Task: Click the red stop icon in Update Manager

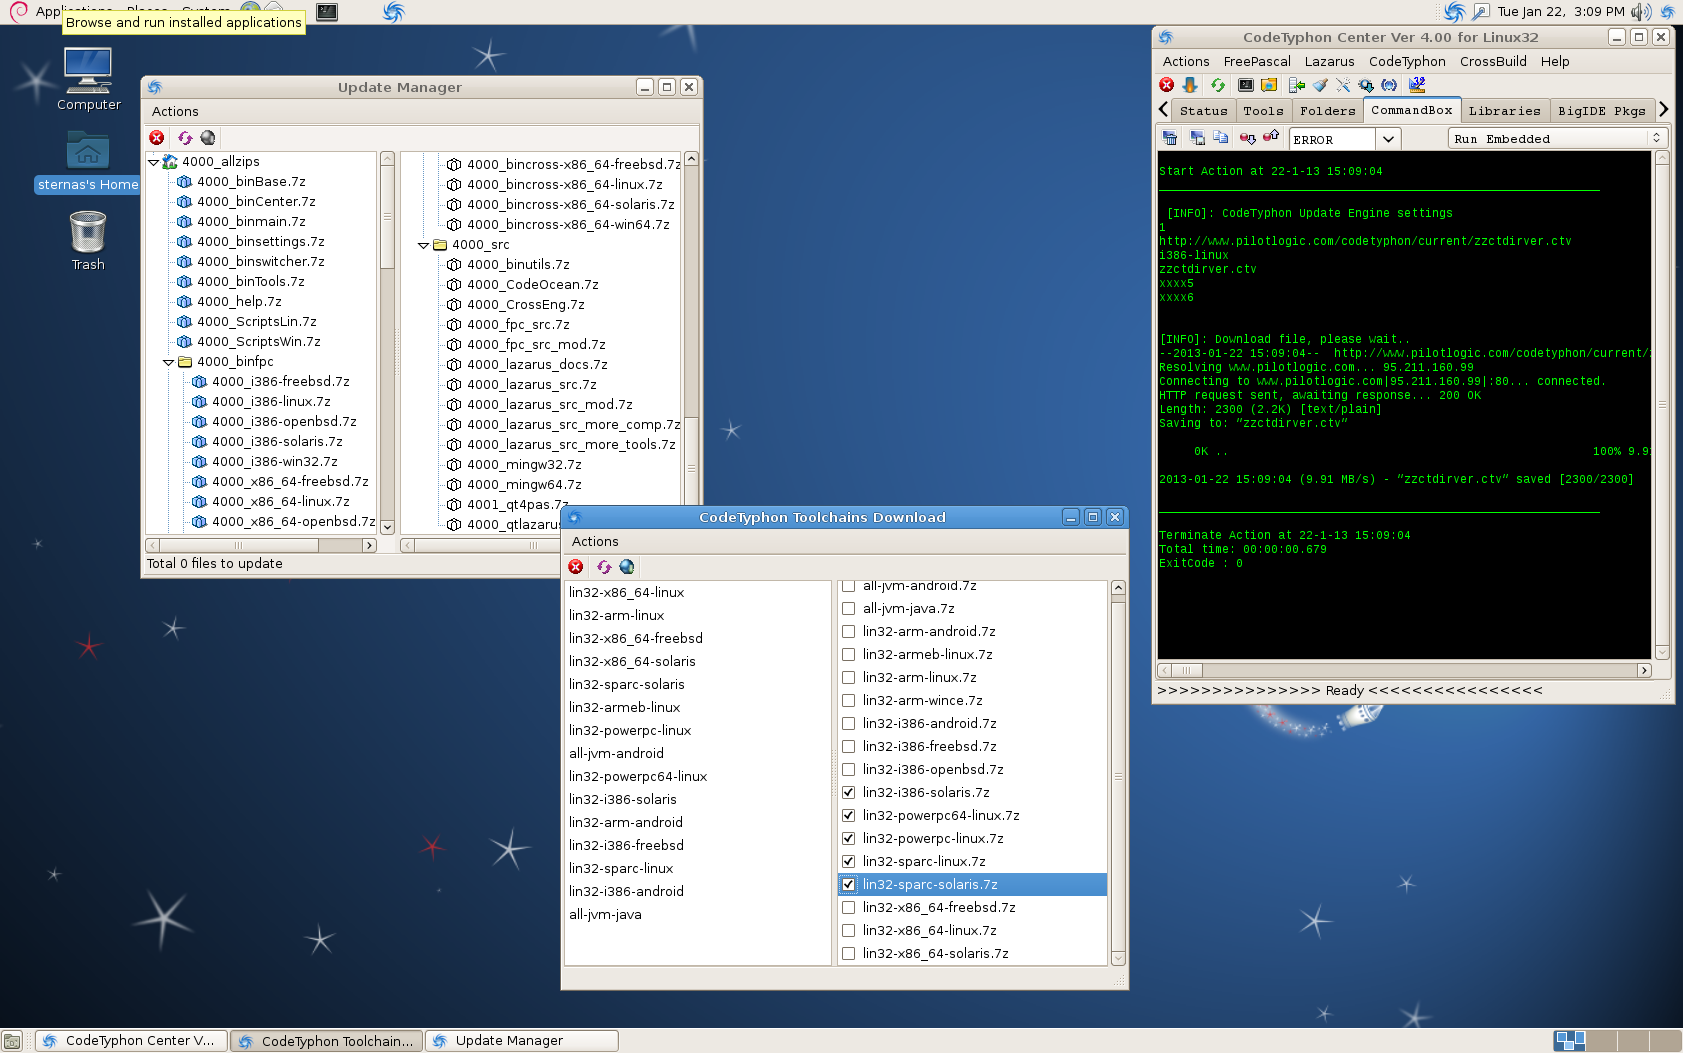Action: [157, 138]
